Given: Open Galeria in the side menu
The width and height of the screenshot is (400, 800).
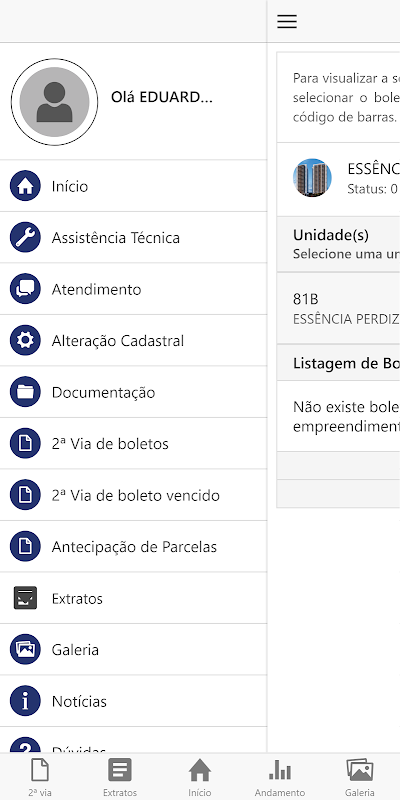Looking at the screenshot, I should 133,649.
